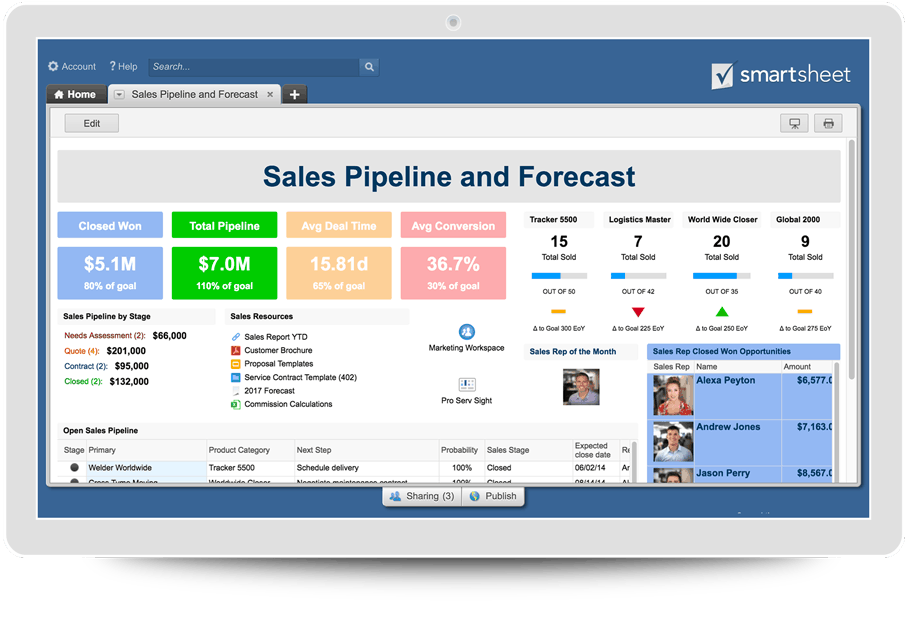The image size is (908, 640).
Task: Select the Sales Pipeline and Forecast tab
Action: 193,93
